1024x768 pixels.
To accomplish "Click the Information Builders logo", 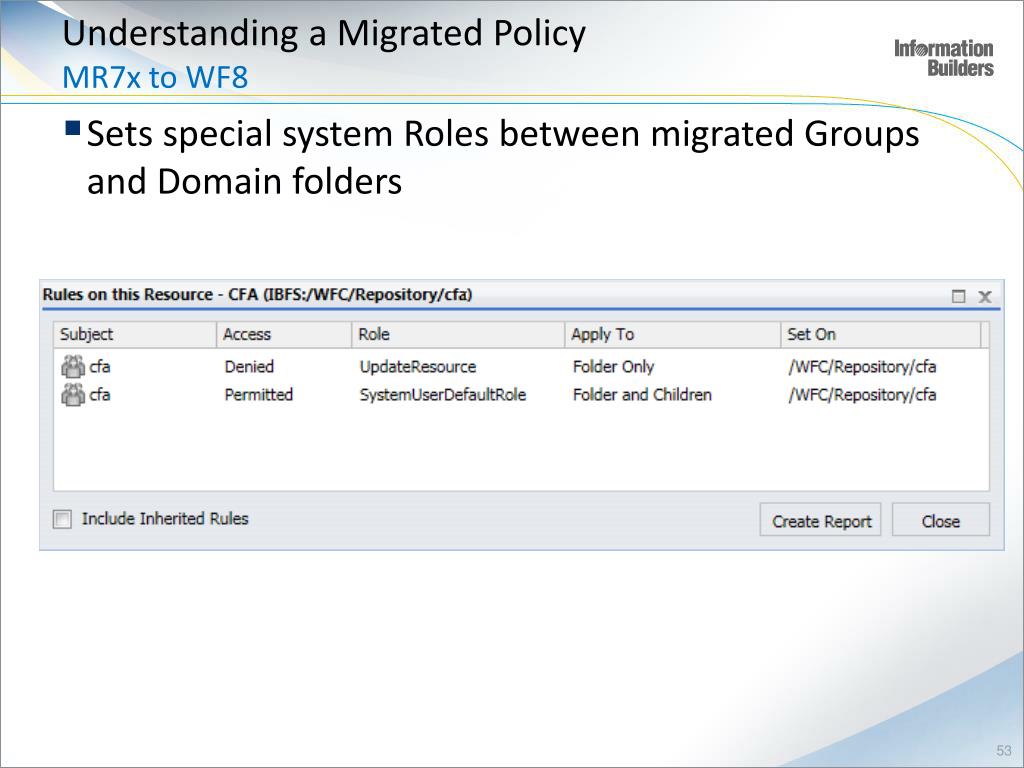I will click(x=944, y=58).
